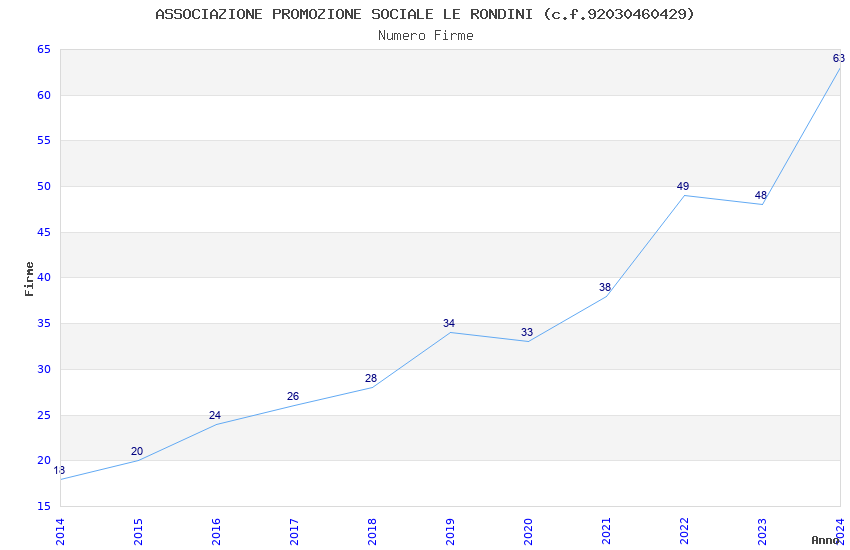Click the y-axis tick value 30
Viewport: 850px width, 550px height.
[x=44, y=370]
